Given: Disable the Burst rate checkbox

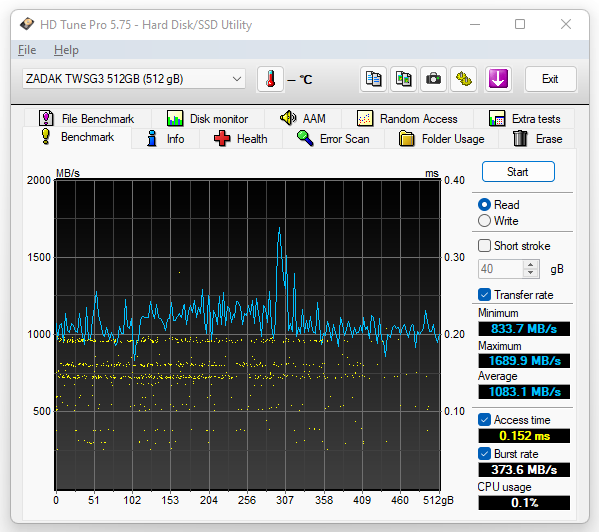Looking at the screenshot, I should point(484,454).
